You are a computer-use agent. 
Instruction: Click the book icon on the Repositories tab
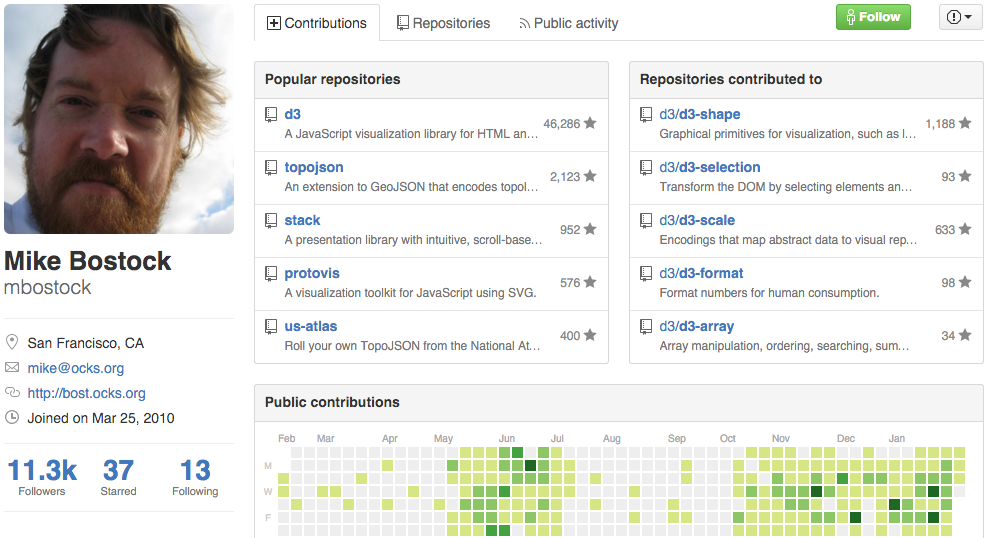point(403,23)
